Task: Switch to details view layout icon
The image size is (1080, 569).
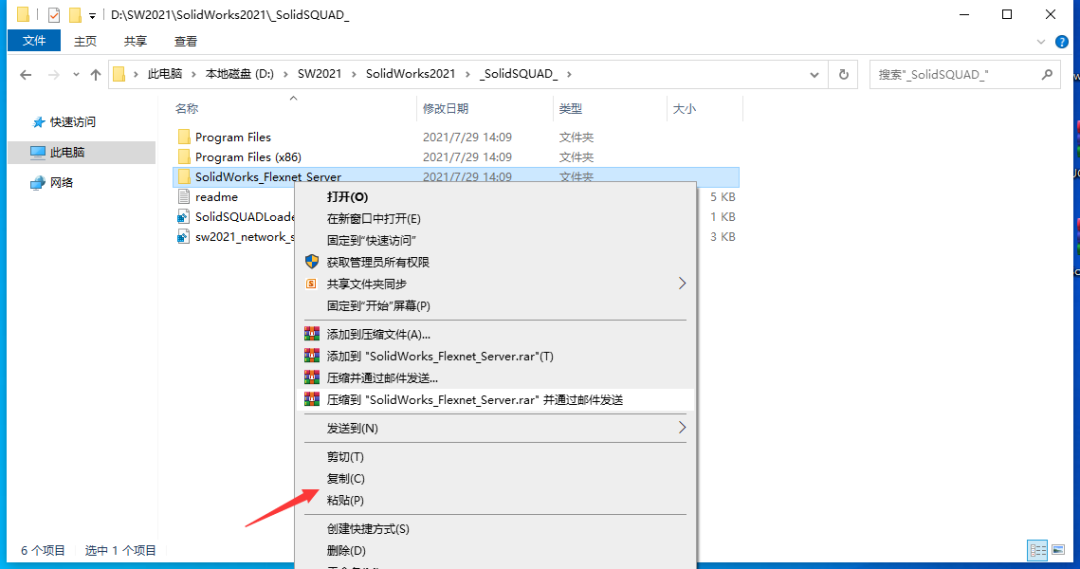Action: click(1037, 550)
